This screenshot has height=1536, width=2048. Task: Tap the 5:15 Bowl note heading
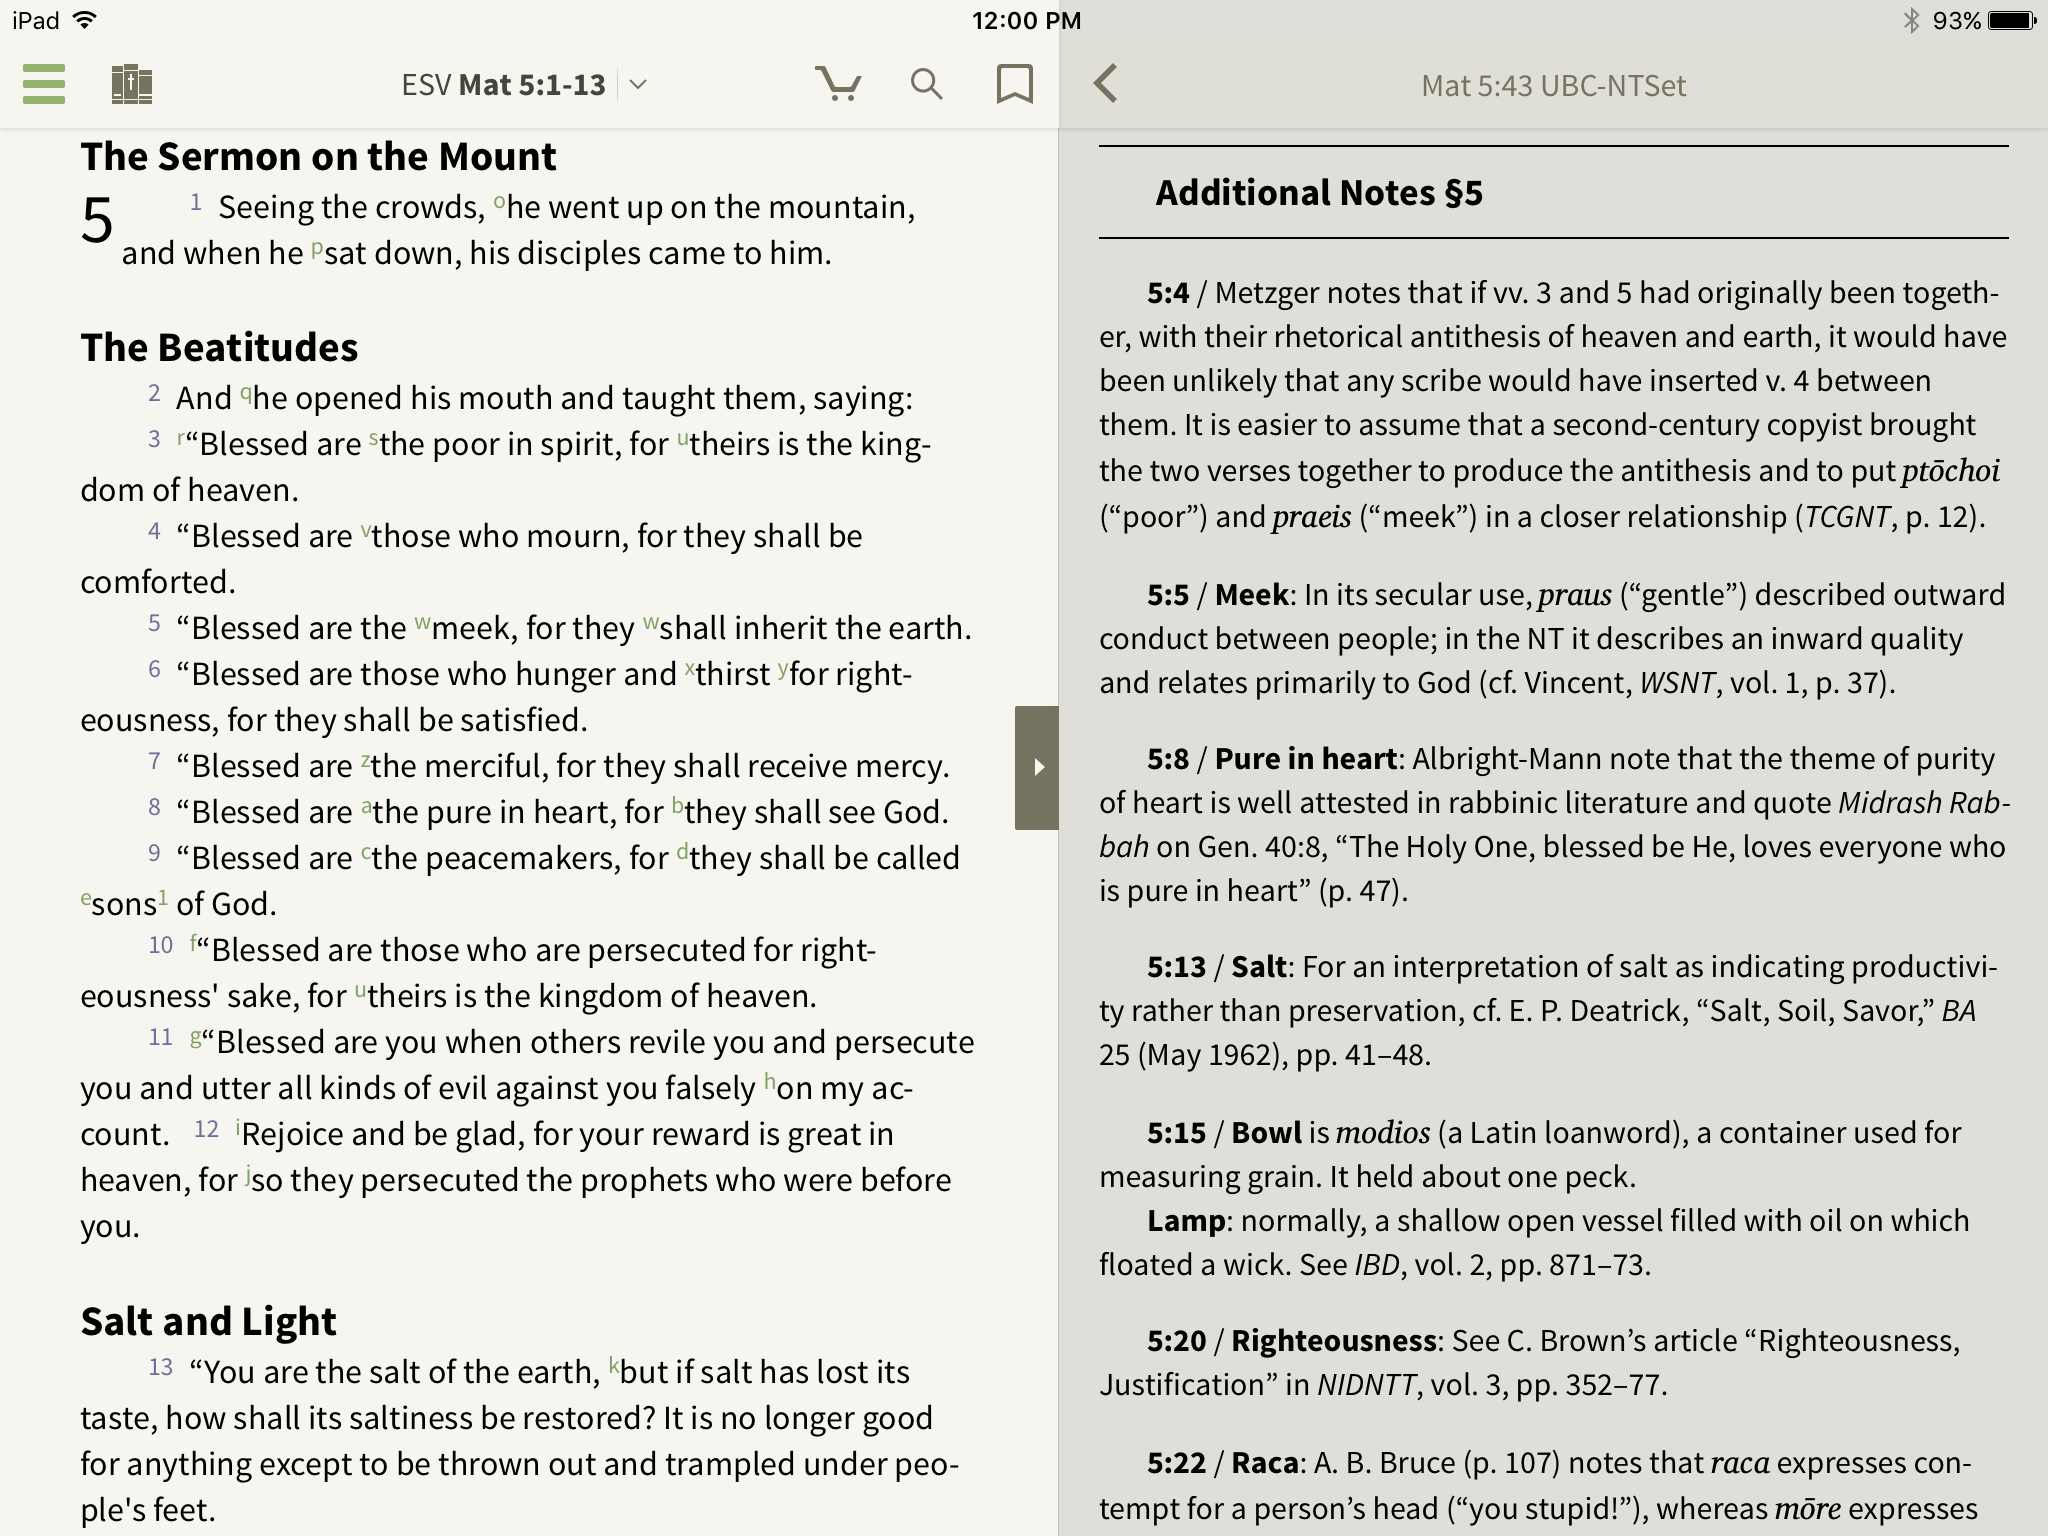pyautogui.click(x=1224, y=1133)
